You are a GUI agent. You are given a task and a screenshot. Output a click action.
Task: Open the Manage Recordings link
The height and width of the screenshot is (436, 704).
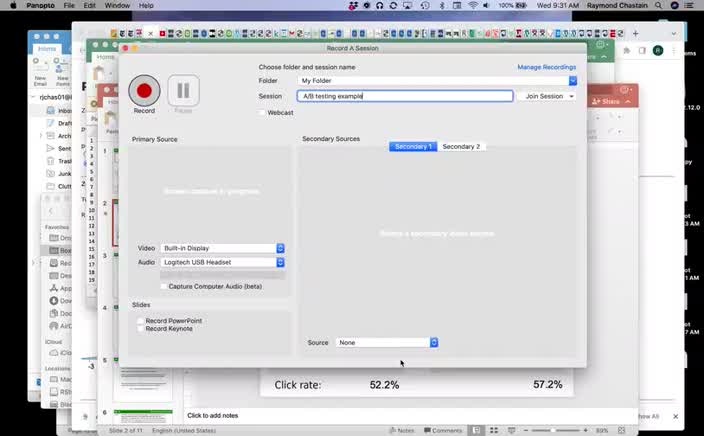(x=546, y=67)
